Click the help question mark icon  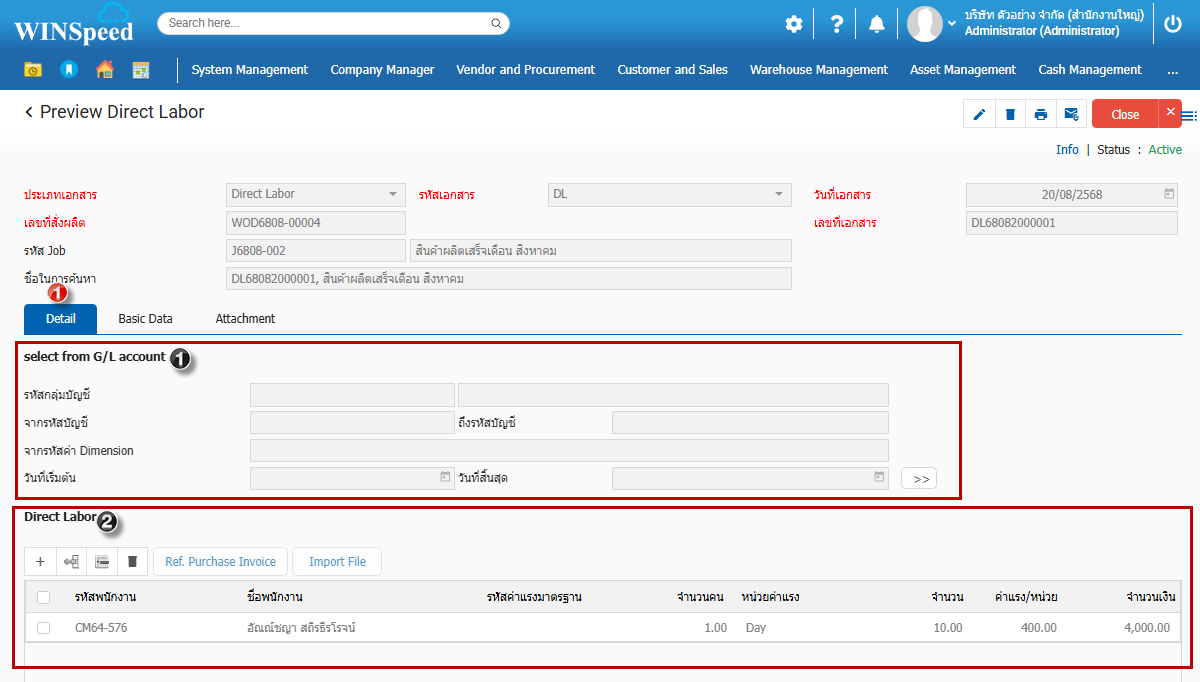coord(837,24)
